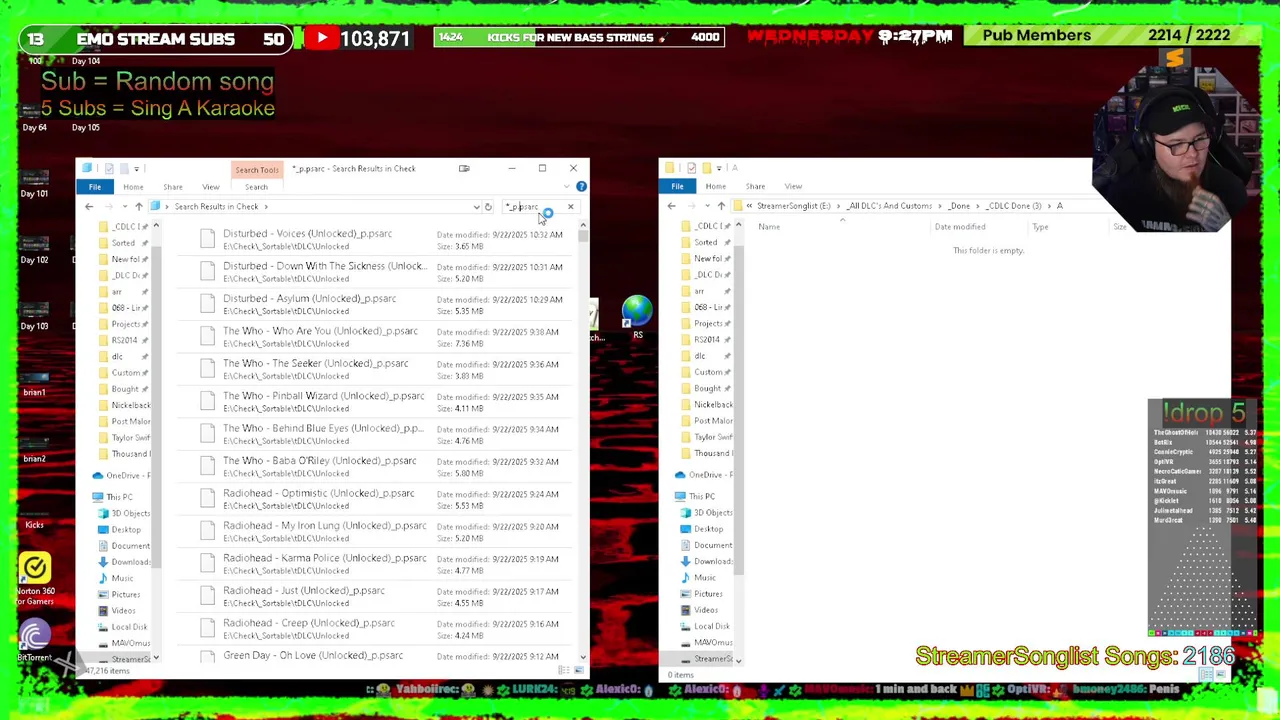Click file icon for The Who - The Seeker
Viewport: 1280px width, 720px height.
pyautogui.click(x=207, y=368)
